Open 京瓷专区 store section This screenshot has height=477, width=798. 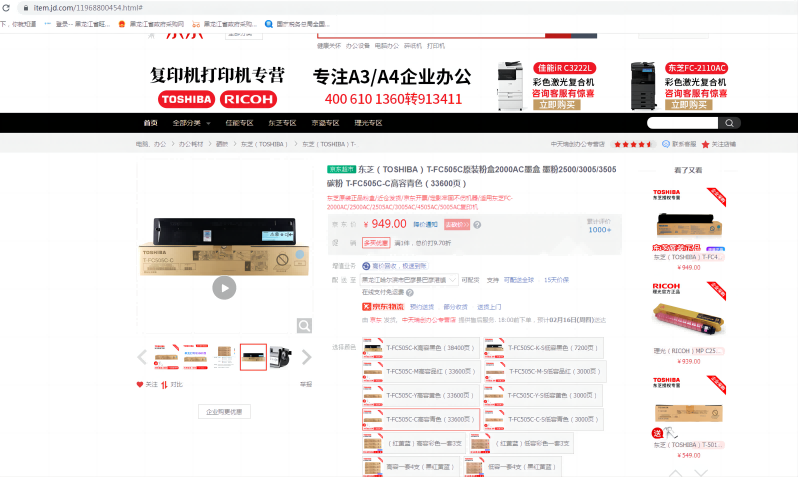(x=325, y=123)
